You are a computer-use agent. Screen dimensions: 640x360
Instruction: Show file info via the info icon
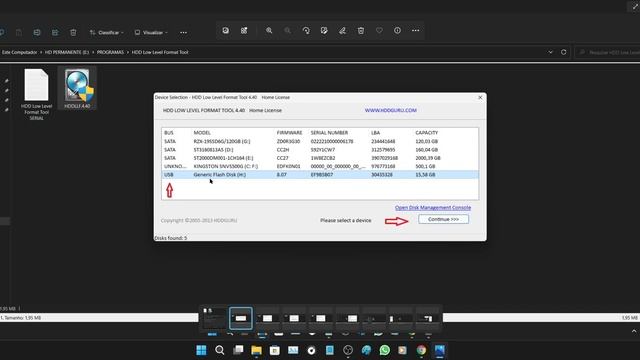click(397, 31)
